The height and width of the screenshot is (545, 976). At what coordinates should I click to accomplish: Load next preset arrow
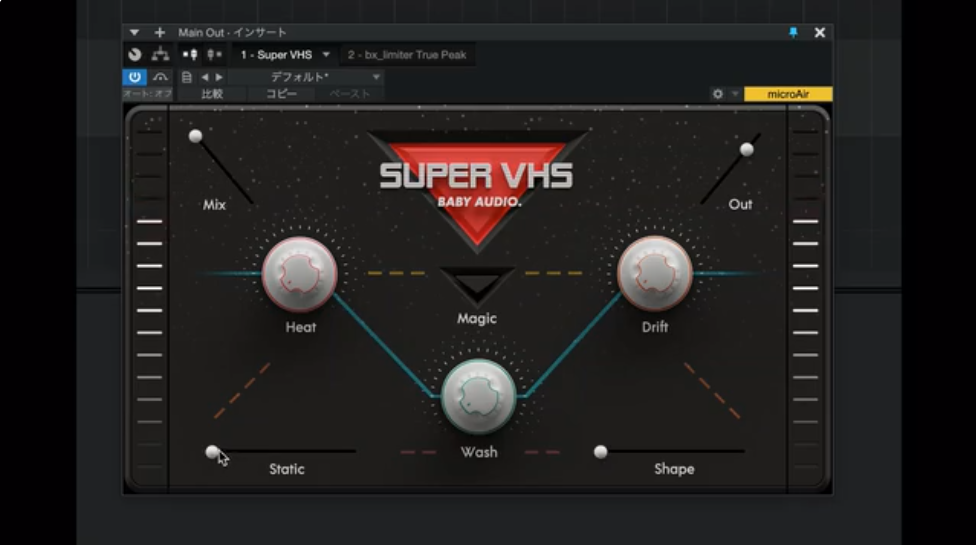click(219, 77)
